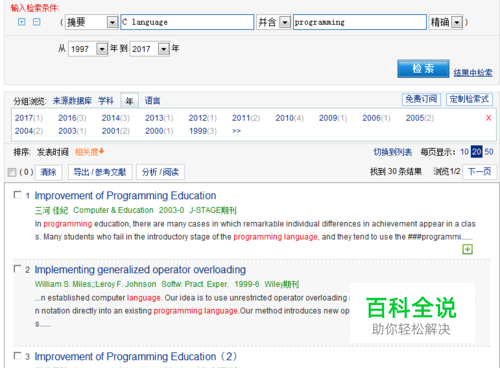The height and width of the screenshot is (368, 500).
Task: Open title 'Improvement of Programming Education' result 1
Action: (125, 196)
